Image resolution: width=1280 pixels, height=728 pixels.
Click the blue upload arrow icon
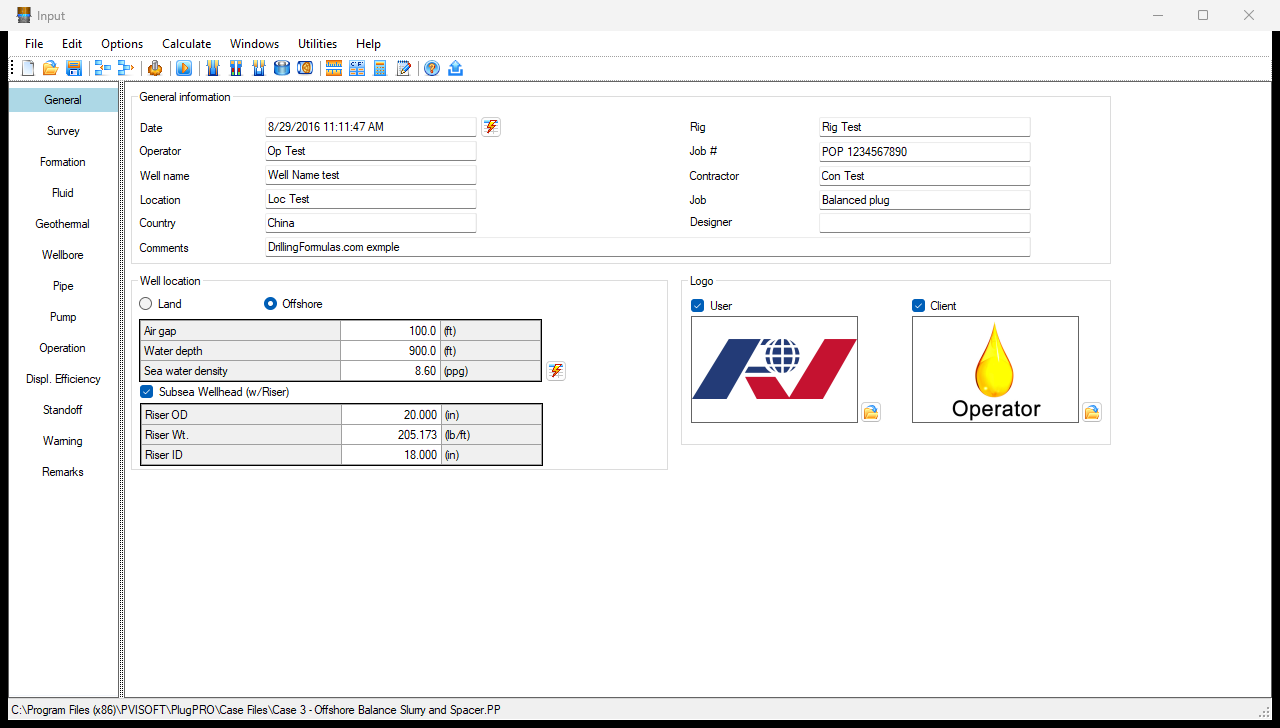[x=455, y=68]
